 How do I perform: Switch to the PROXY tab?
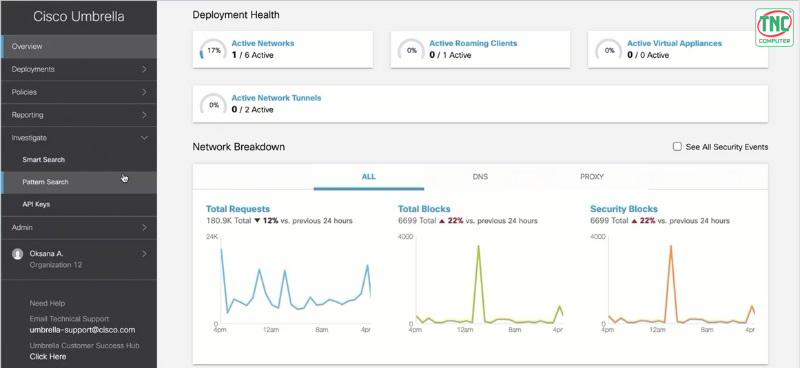pos(592,177)
